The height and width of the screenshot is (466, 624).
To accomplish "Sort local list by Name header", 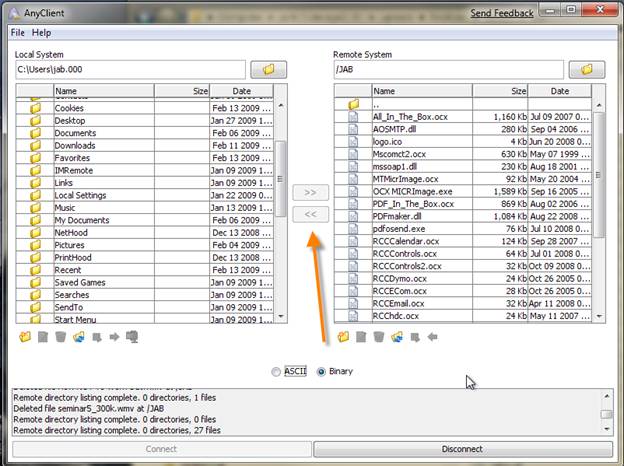I will pos(104,91).
